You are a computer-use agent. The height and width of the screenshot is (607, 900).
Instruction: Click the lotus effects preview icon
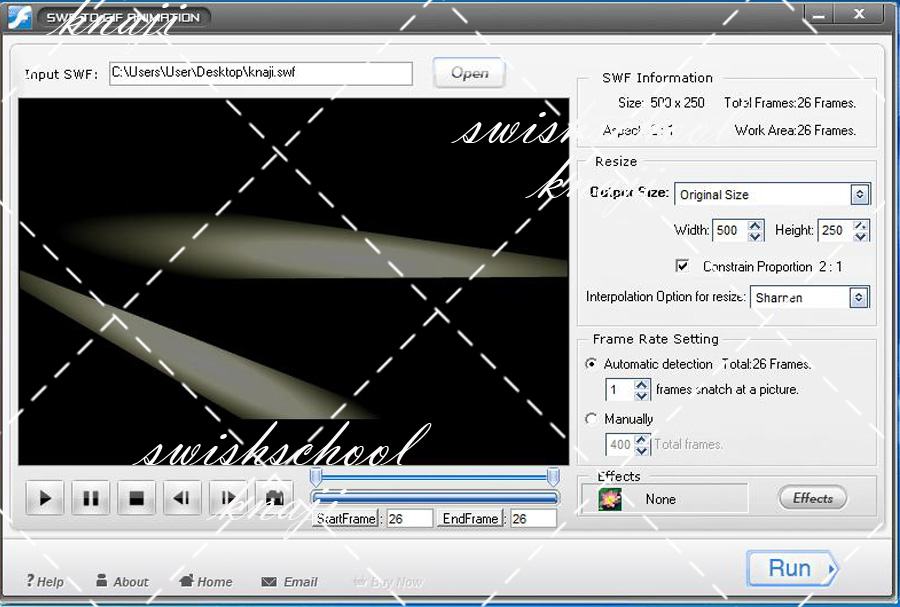point(609,499)
